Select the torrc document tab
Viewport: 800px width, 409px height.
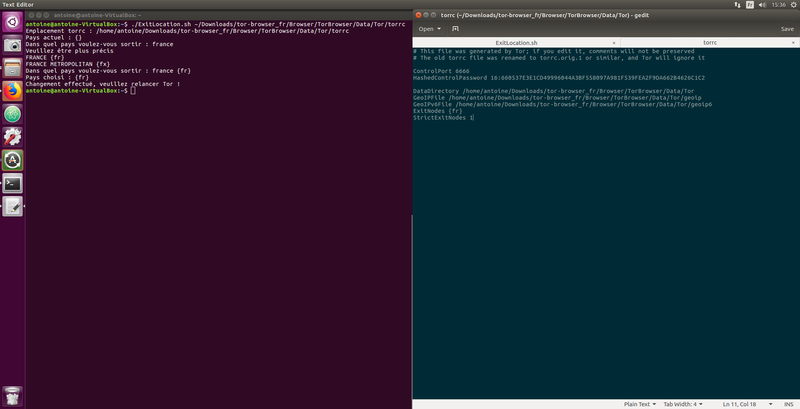(x=709, y=43)
